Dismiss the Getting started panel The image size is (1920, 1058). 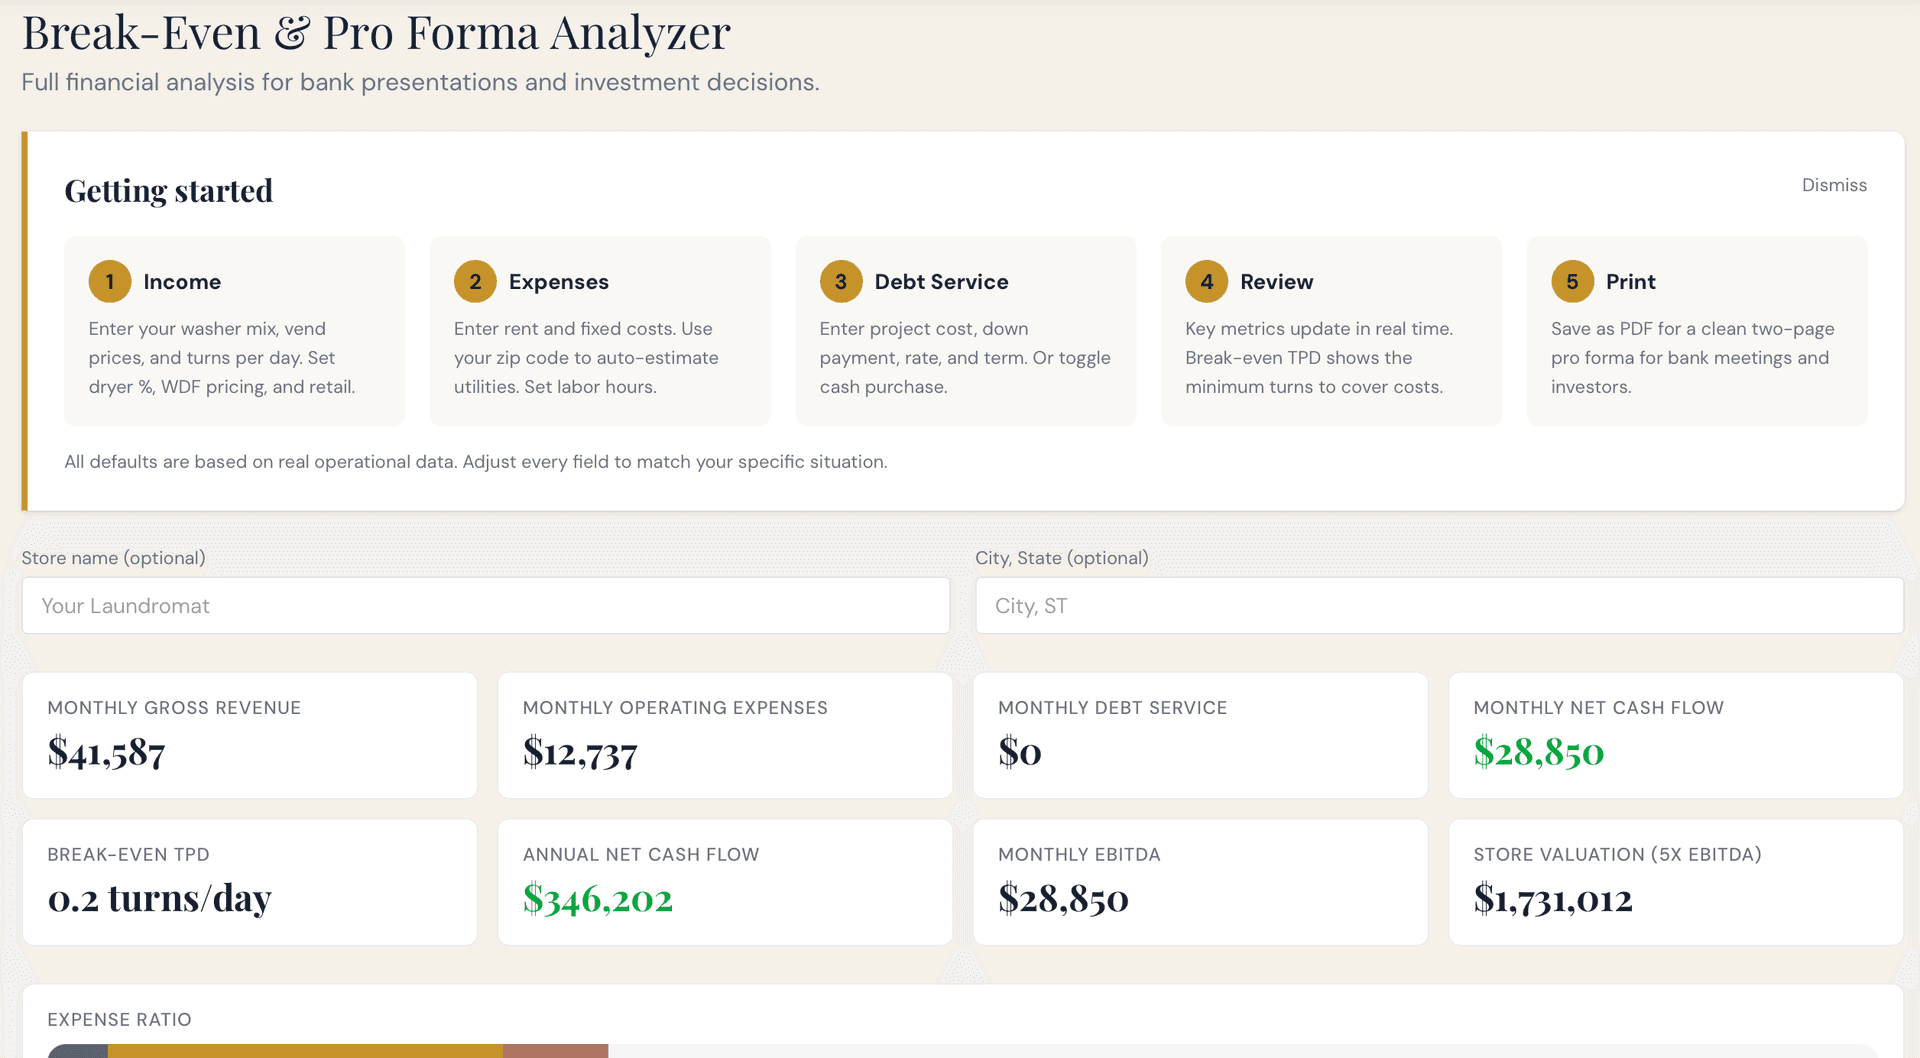1834,185
